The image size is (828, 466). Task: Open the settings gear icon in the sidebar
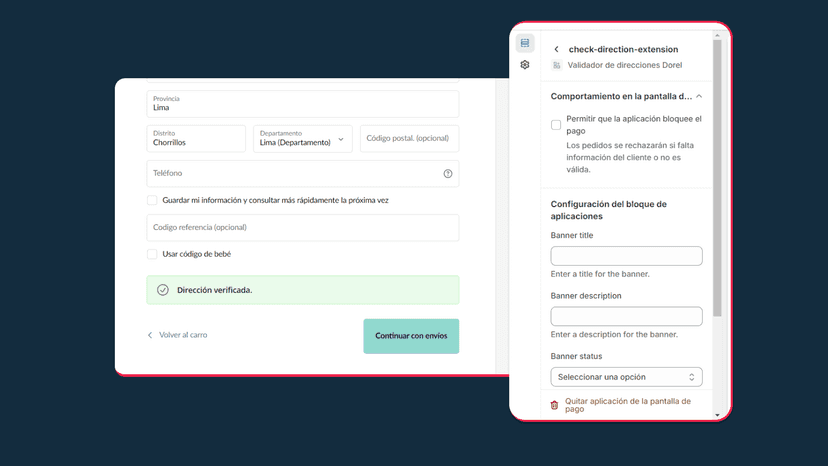(x=525, y=64)
